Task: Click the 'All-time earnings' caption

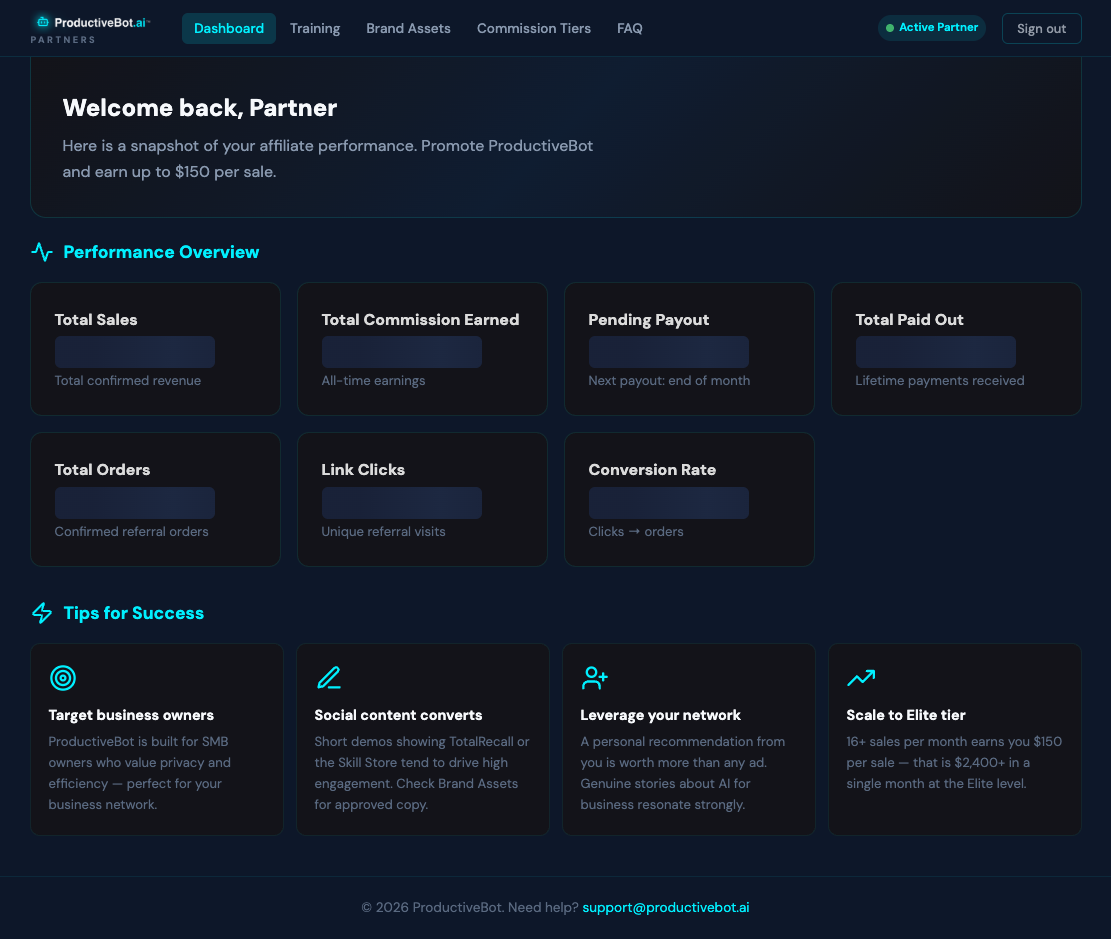Action: (x=373, y=381)
